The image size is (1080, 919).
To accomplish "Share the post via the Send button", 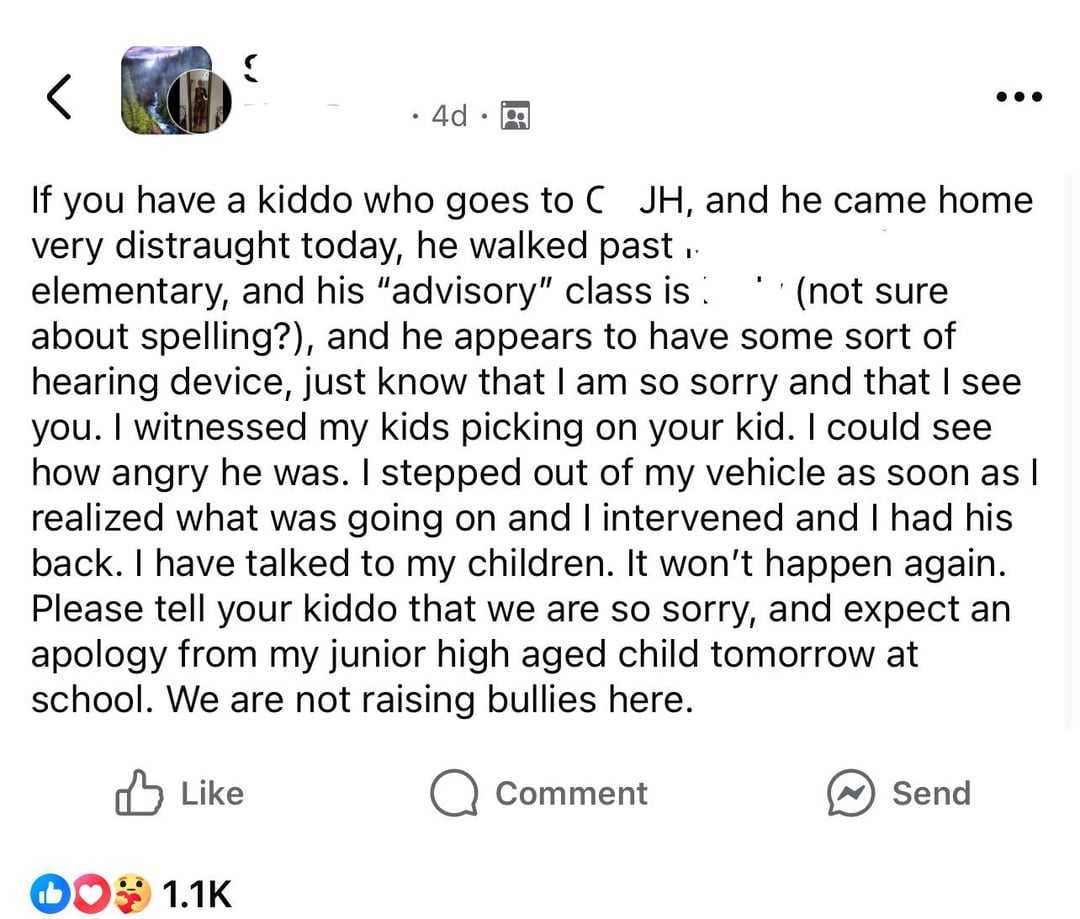I will (900, 793).
